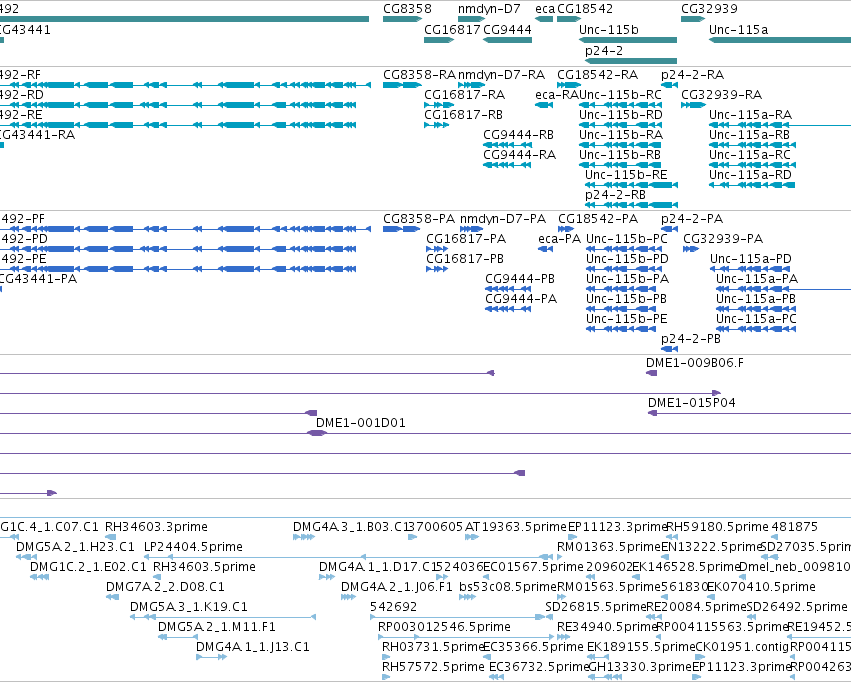
Task: Select the CG9444-PB protein label
Action: [x=520, y=279]
